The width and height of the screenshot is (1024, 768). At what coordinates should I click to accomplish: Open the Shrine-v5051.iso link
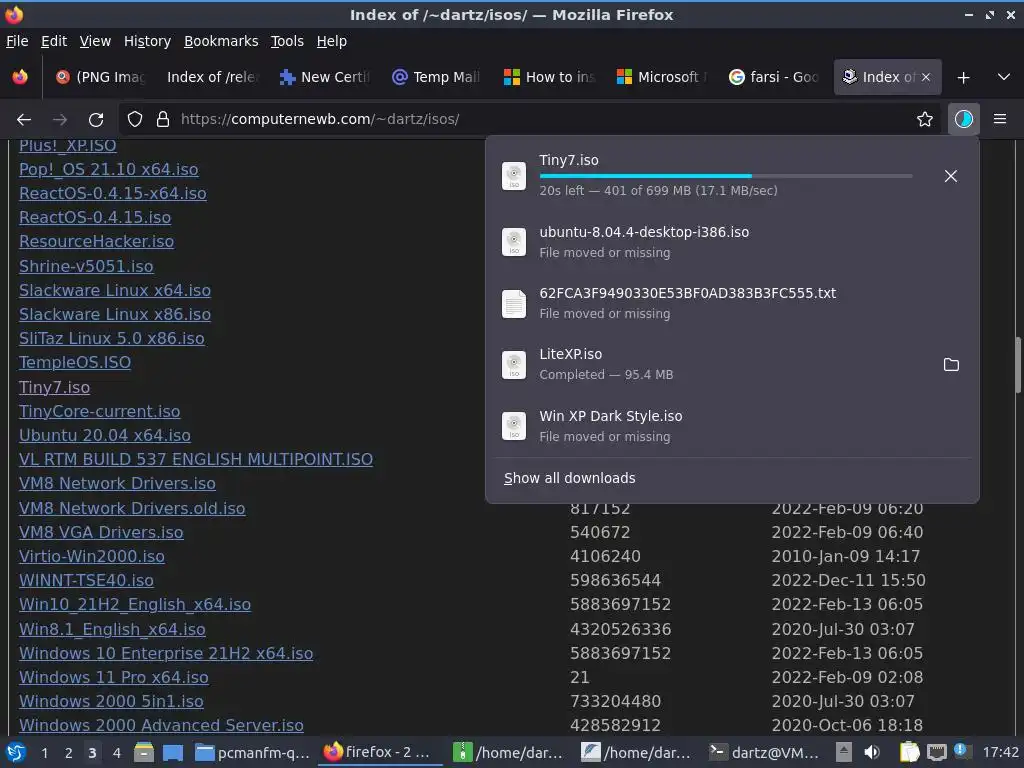[86, 266]
